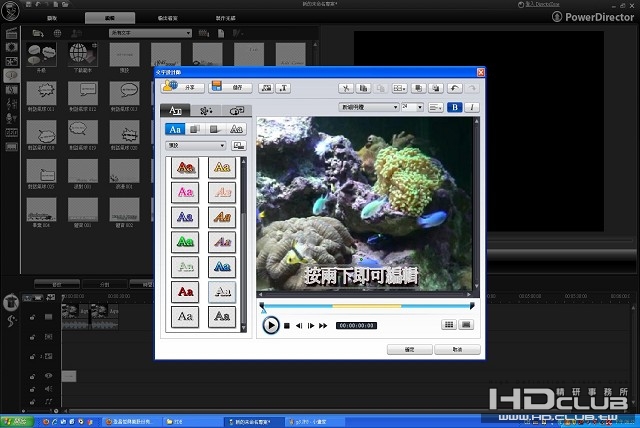
Task: Click the Save template button with disk icon
Action: click(231, 87)
